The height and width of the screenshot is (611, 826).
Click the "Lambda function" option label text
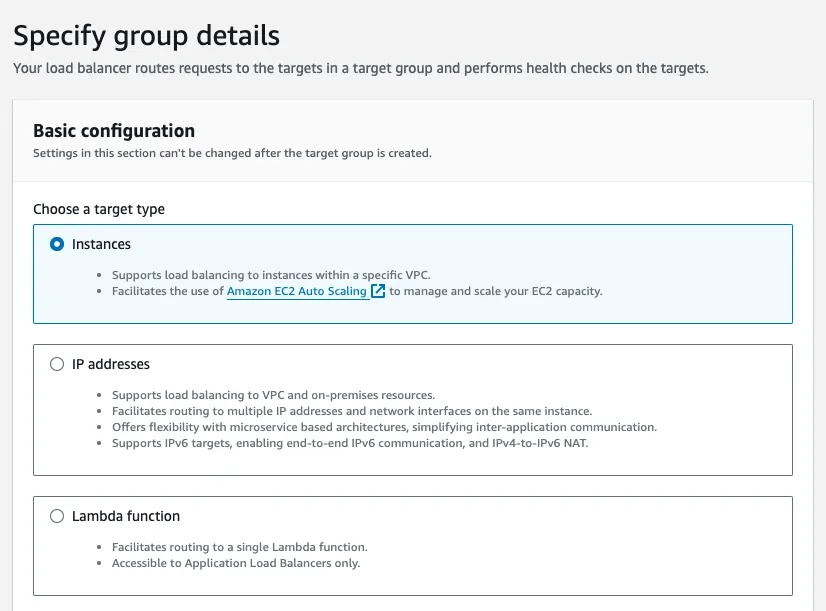pyautogui.click(x=126, y=516)
